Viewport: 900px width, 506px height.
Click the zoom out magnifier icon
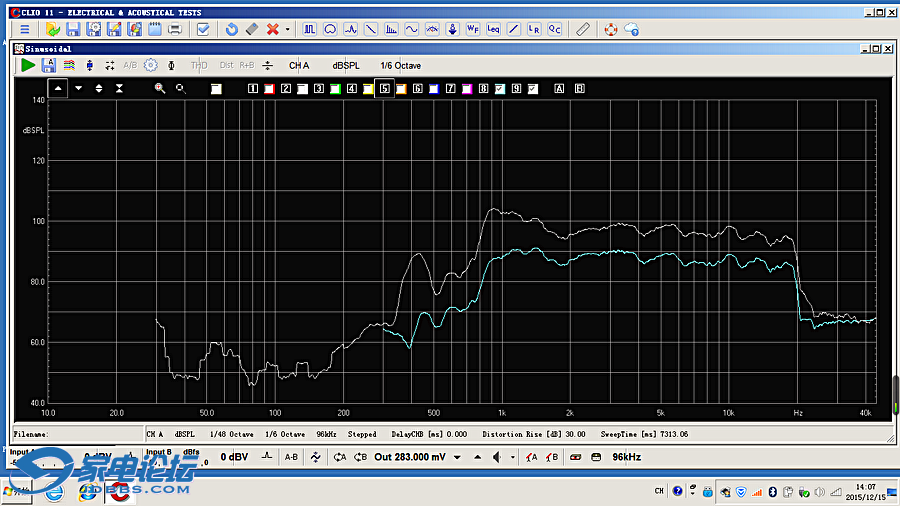pyautogui.click(x=181, y=88)
